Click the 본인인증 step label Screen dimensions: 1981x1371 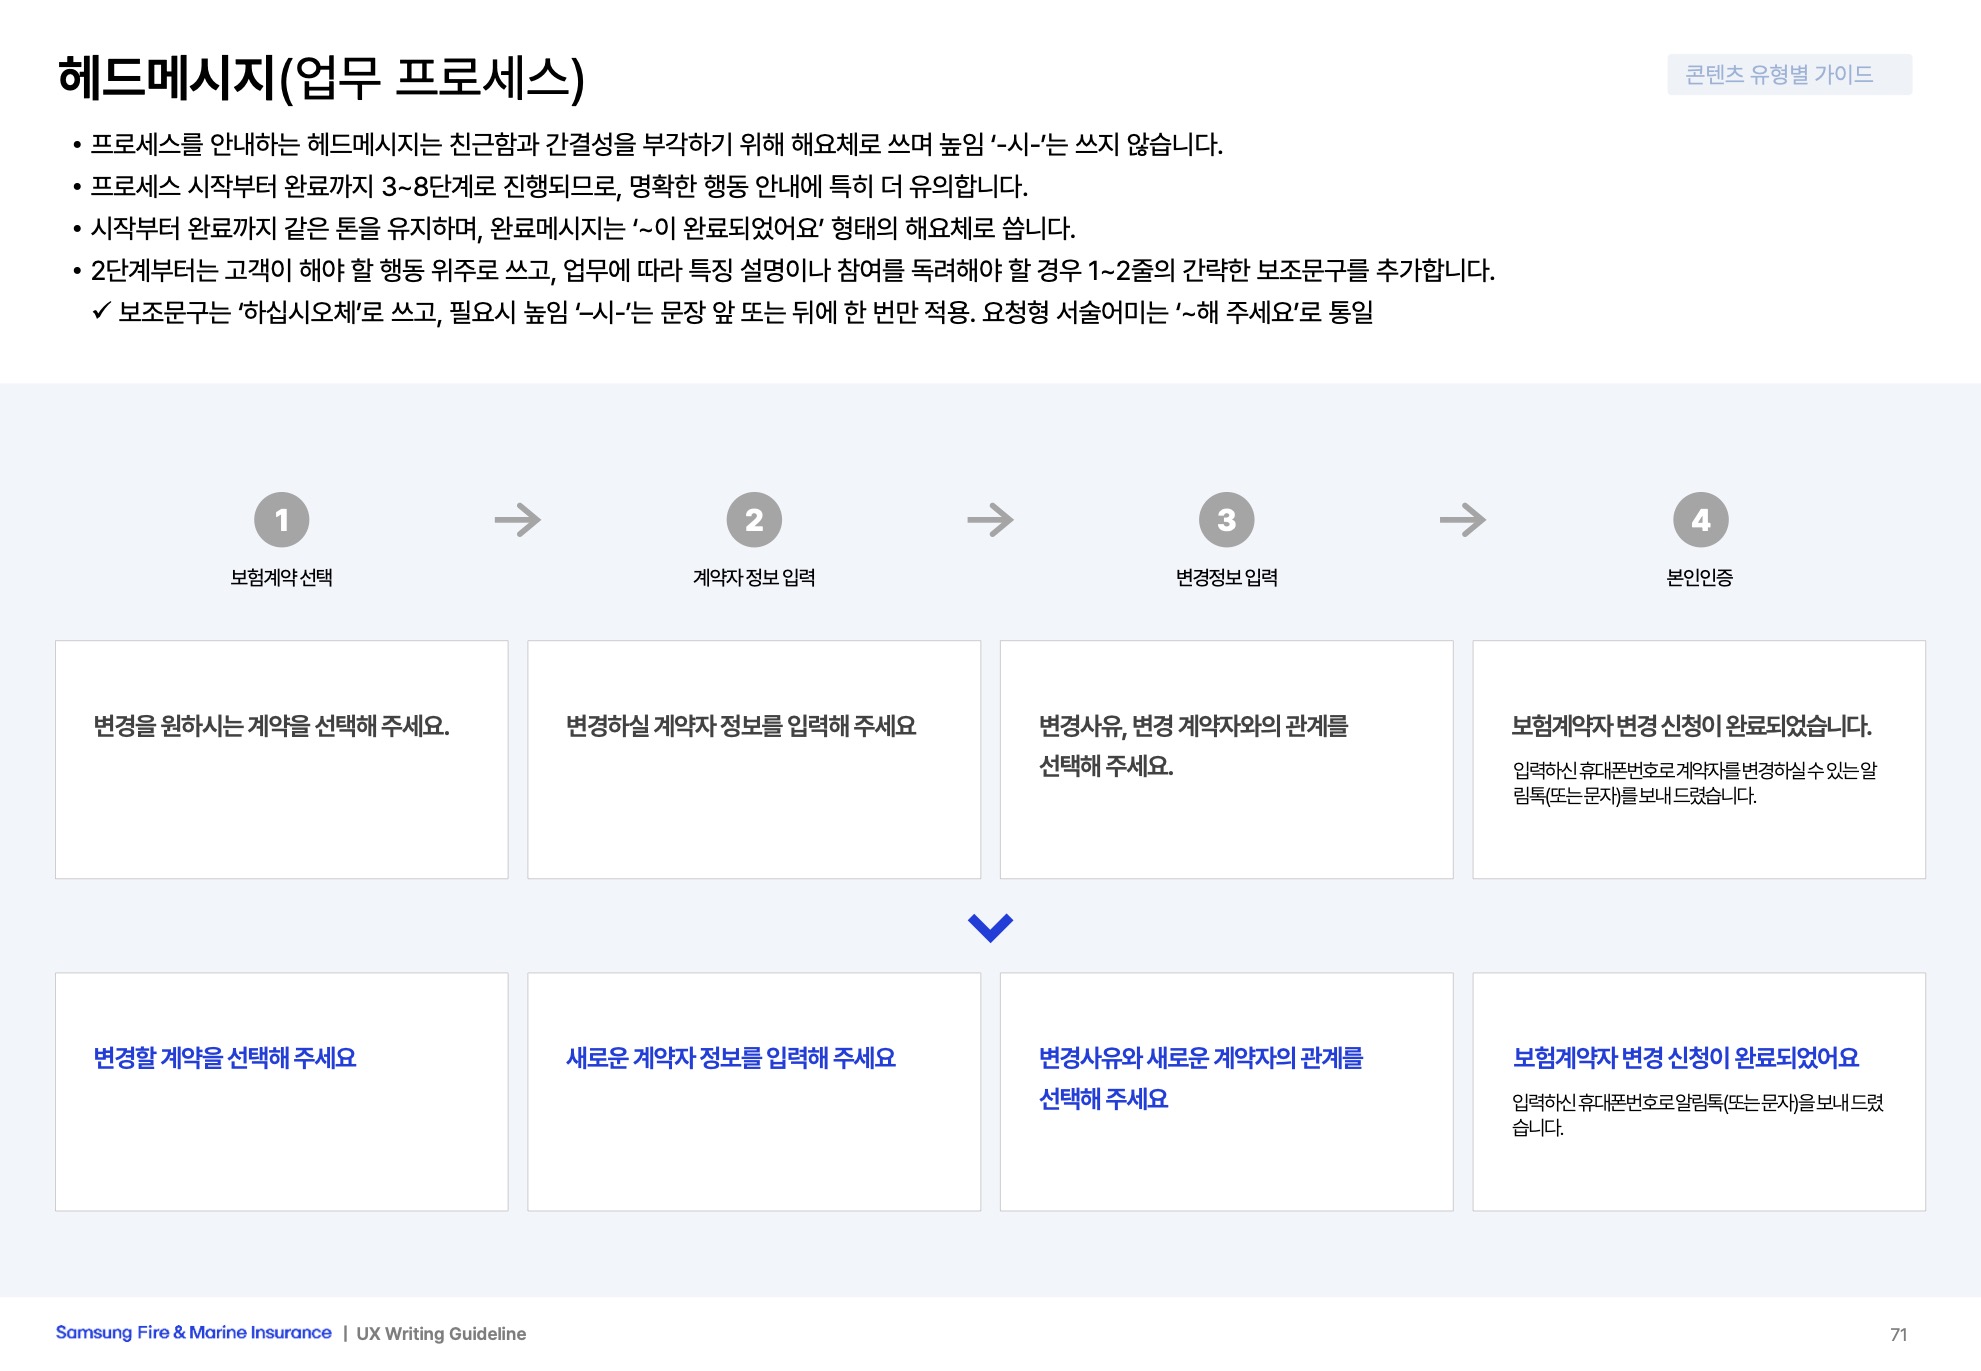[1699, 578]
